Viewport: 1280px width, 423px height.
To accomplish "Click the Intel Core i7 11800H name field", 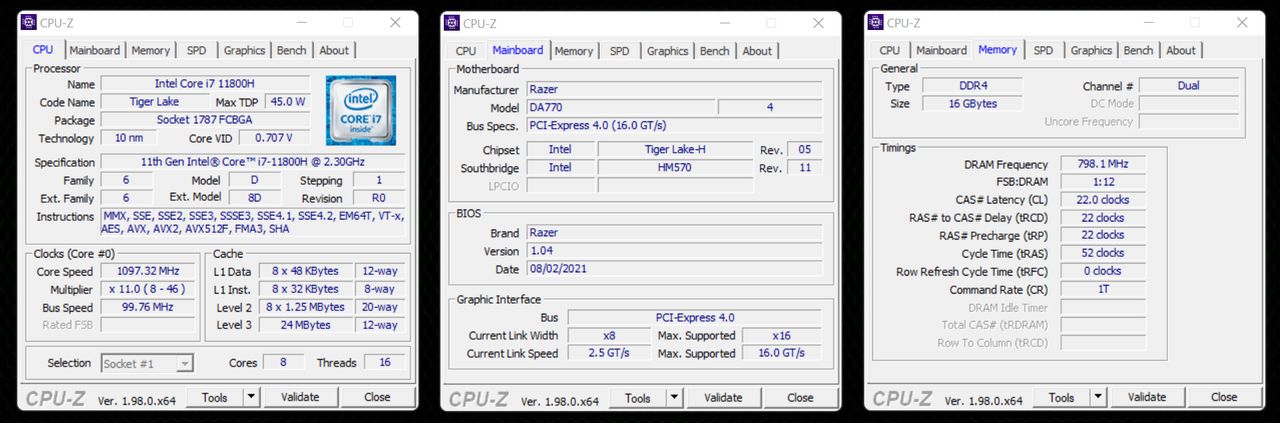I will click(x=205, y=84).
